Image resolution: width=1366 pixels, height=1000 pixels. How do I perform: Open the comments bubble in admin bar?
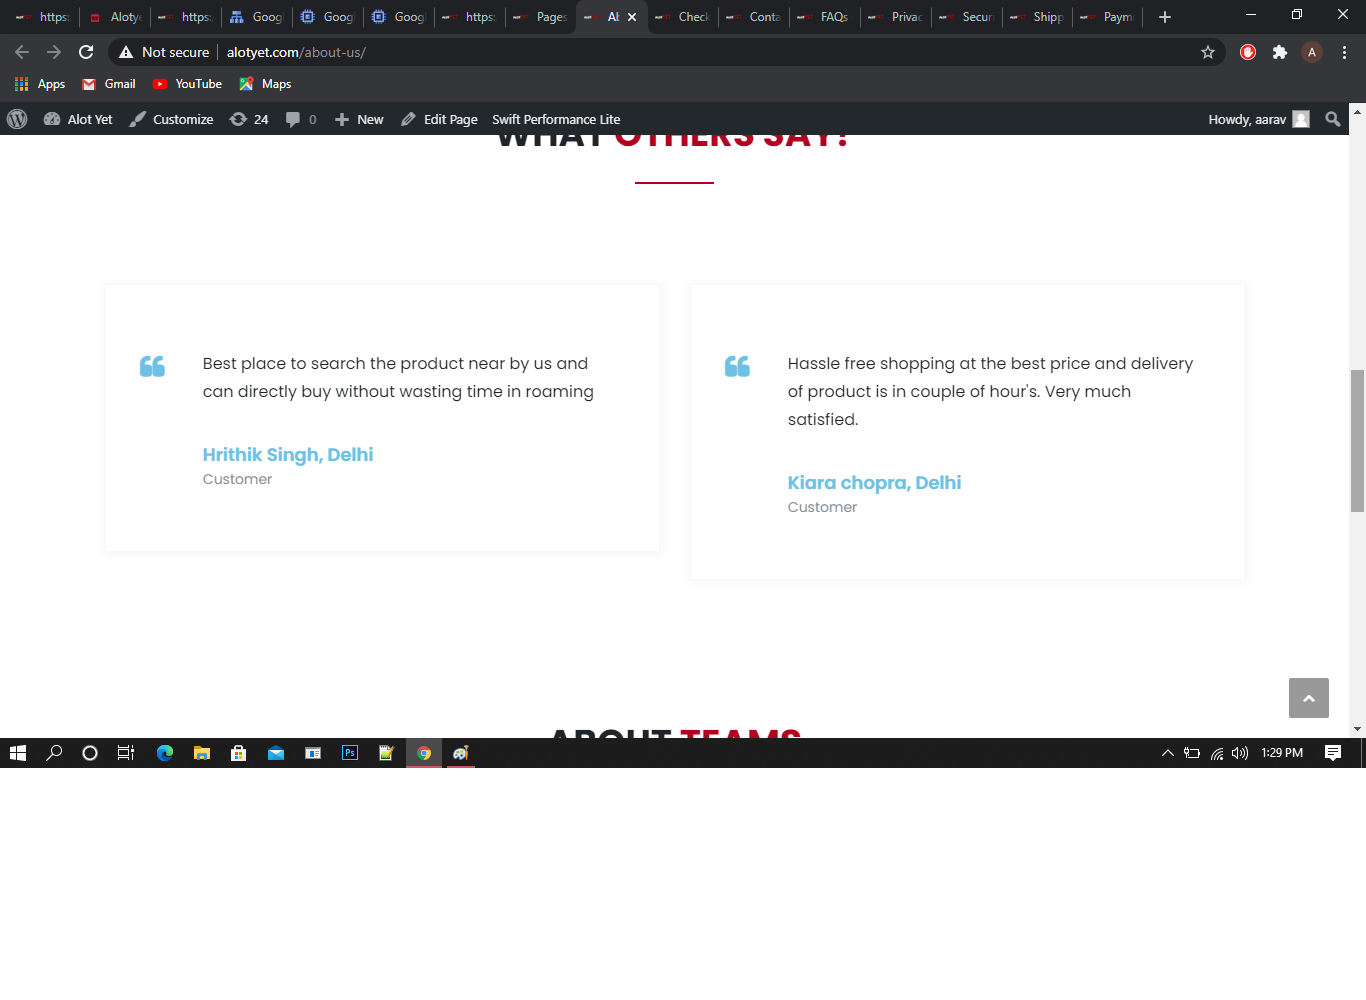(301, 119)
